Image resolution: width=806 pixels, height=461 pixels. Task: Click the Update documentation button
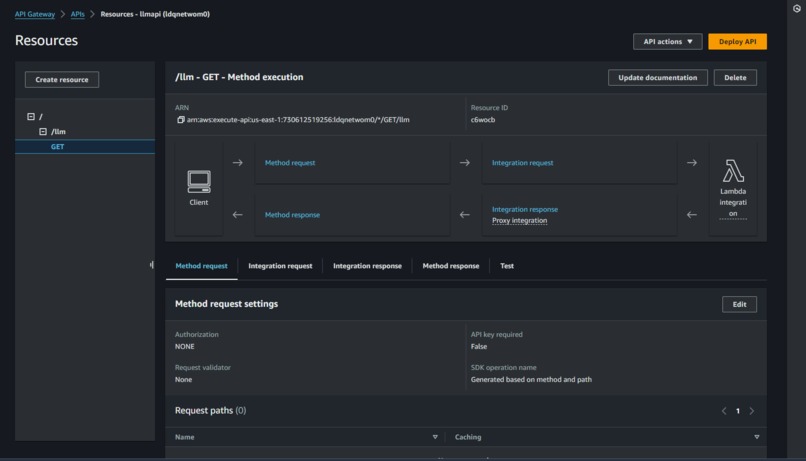(657, 78)
